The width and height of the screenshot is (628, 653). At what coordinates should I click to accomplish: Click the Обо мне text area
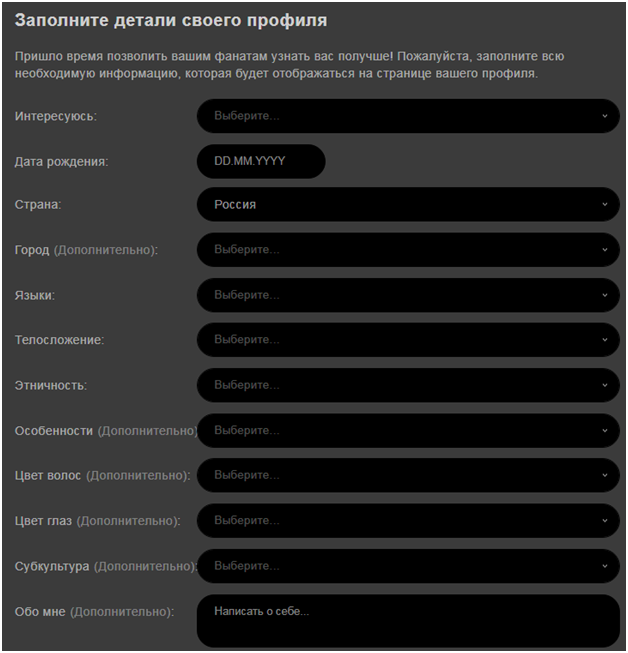click(408, 621)
